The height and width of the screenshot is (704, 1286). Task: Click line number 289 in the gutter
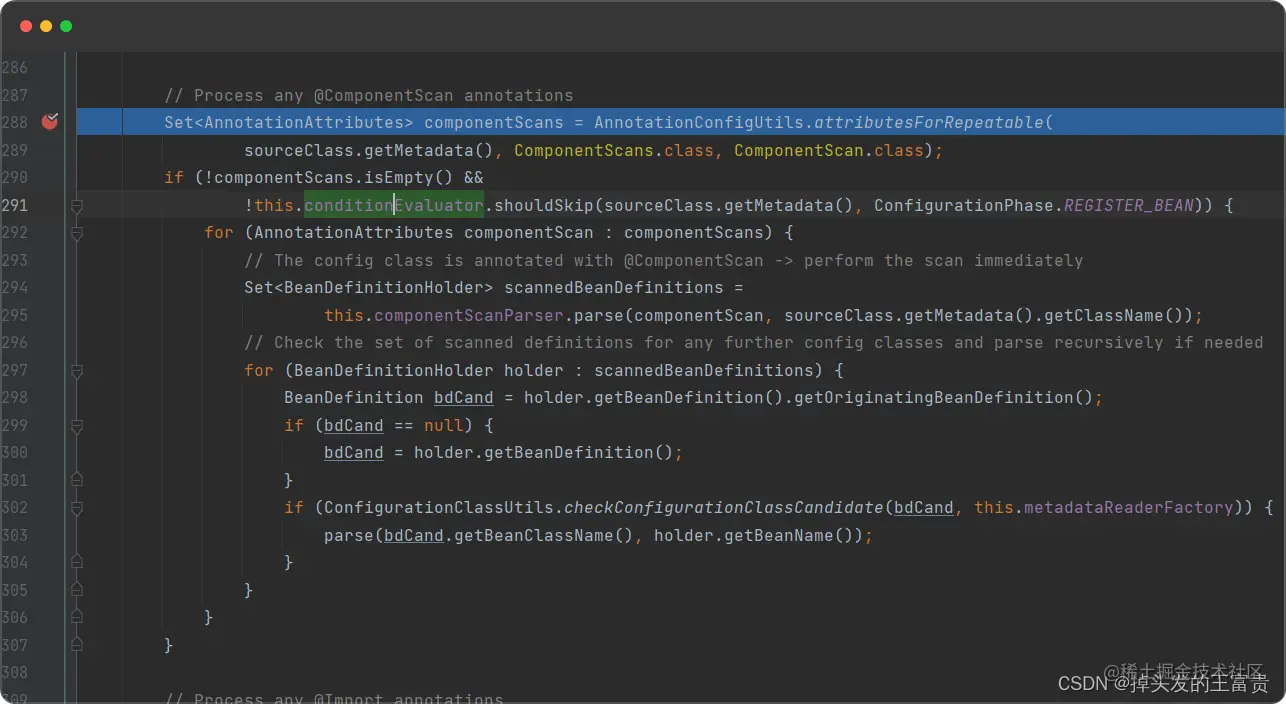15,151
